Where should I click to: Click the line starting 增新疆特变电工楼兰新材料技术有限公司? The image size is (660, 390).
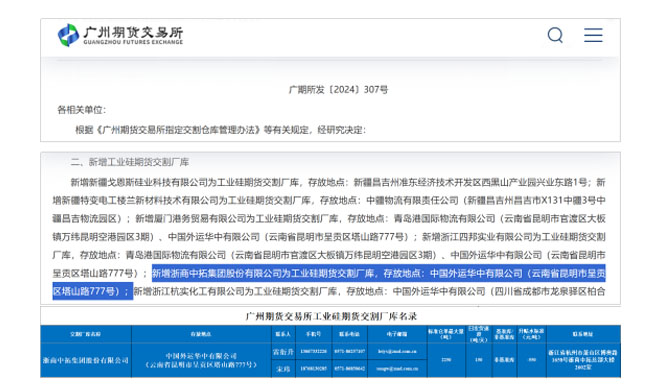click(x=329, y=200)
